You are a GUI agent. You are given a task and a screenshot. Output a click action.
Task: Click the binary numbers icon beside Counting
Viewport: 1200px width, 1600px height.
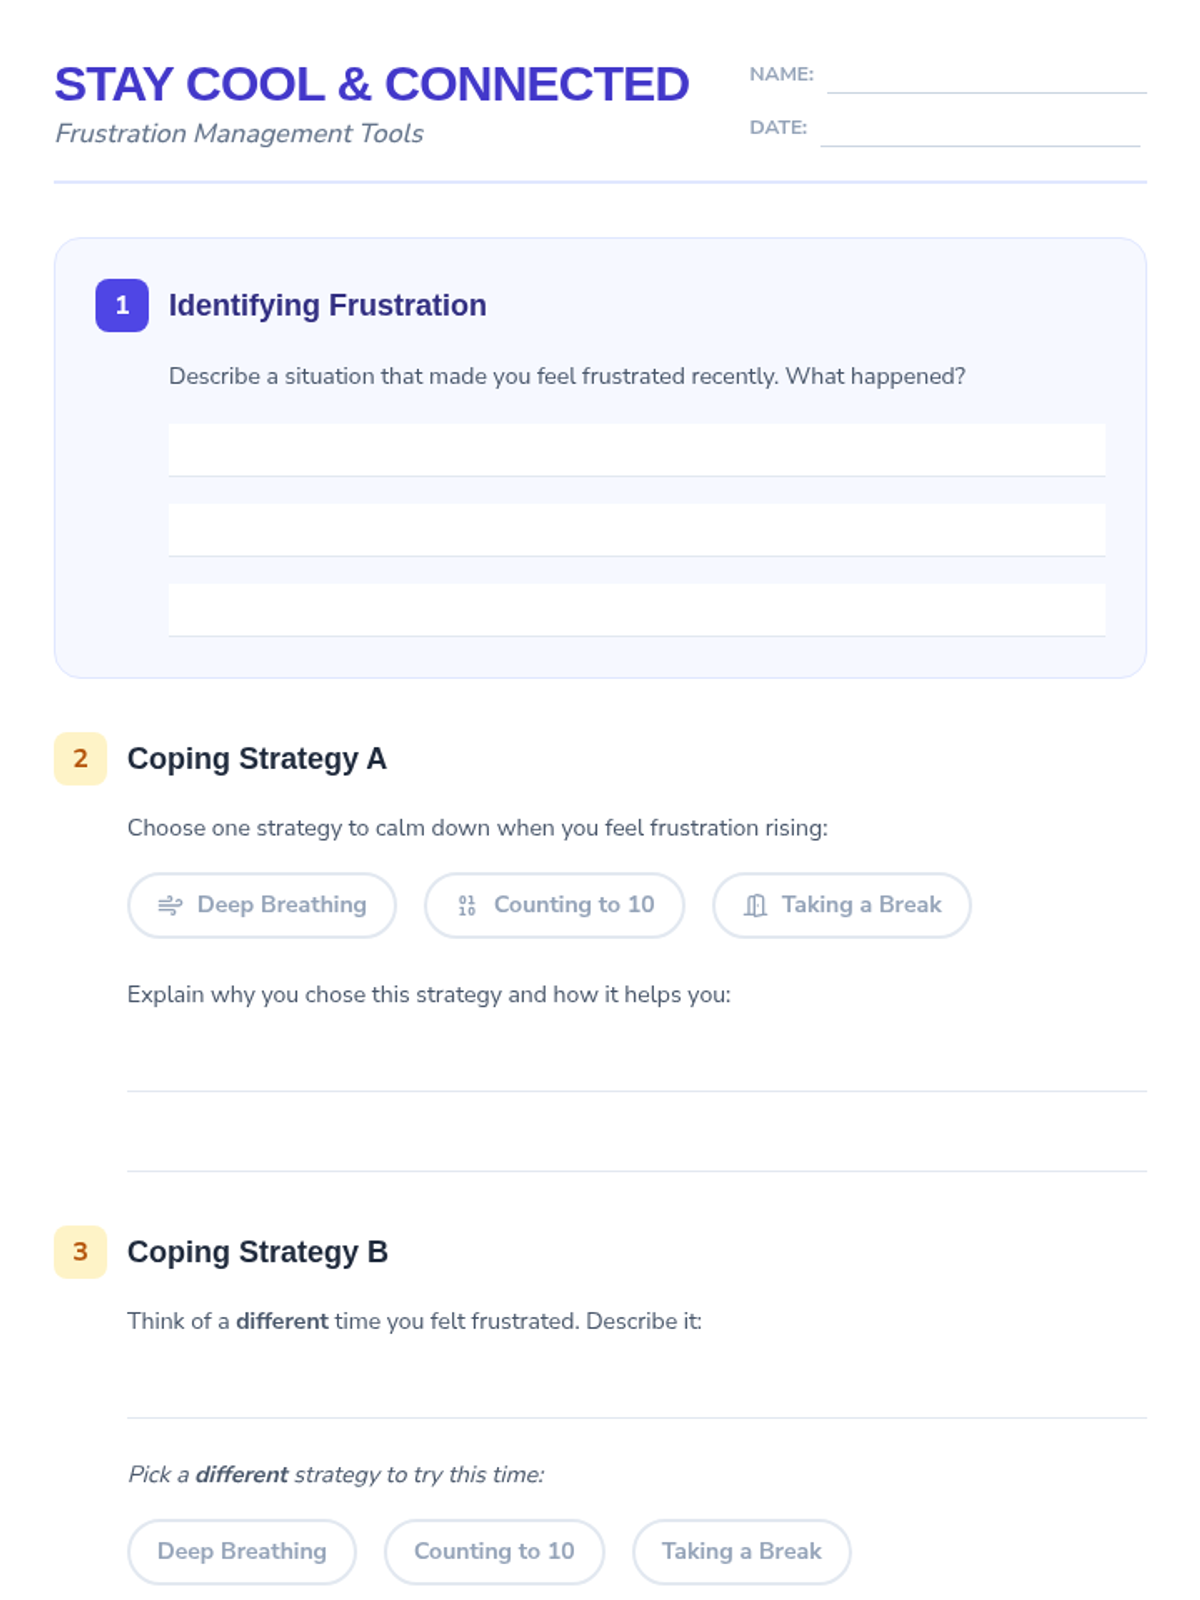click(467, 905)
